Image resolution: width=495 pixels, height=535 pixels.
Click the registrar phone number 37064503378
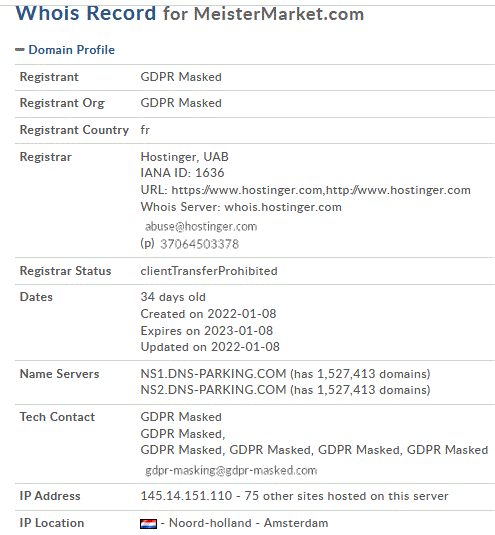(x=200, y=244)
